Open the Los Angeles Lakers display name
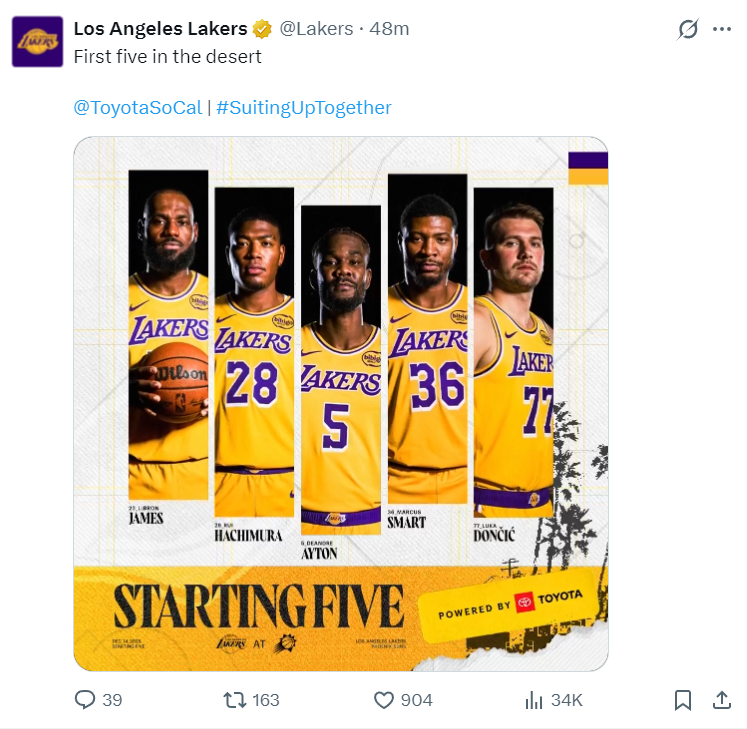The height and width of the screenshot is (729, 747). coord(160,28)
